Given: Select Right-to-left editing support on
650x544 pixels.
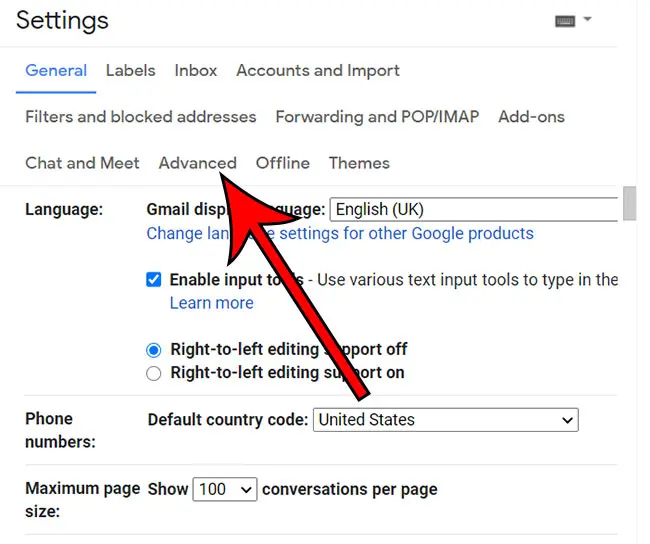Looking at the screenshot, I should tap(154, 373).
